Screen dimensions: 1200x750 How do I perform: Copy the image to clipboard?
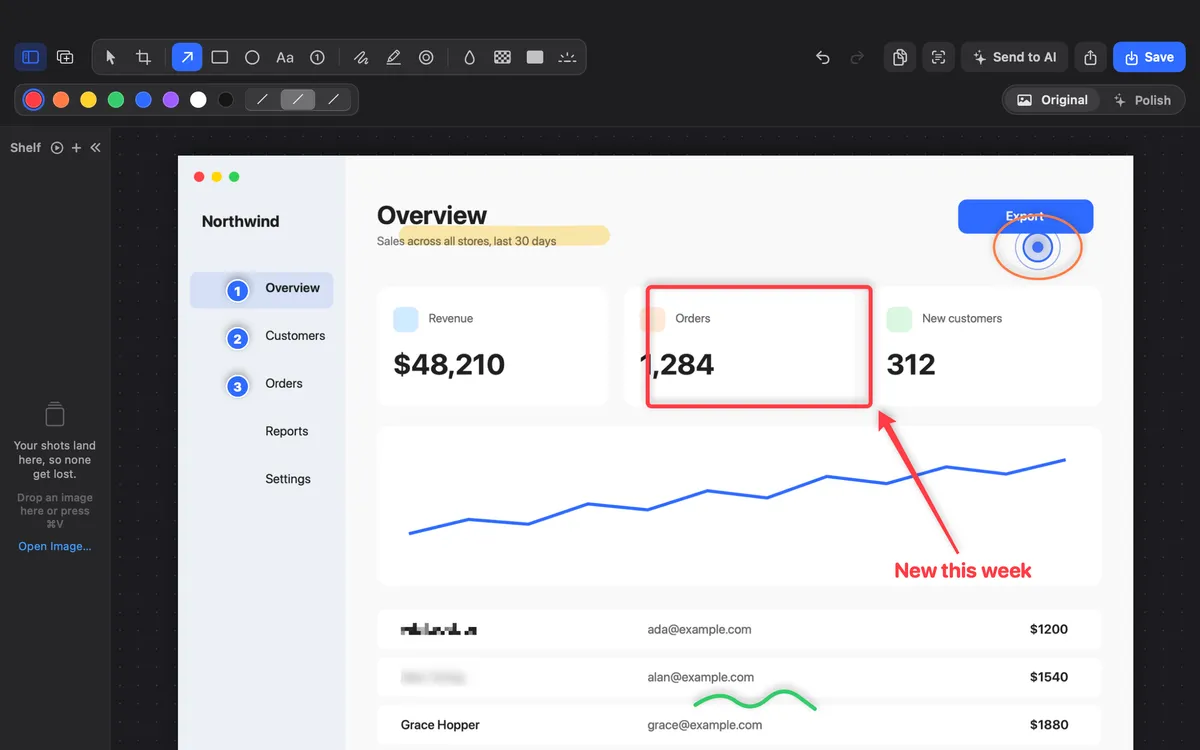(x=900, y=57)
